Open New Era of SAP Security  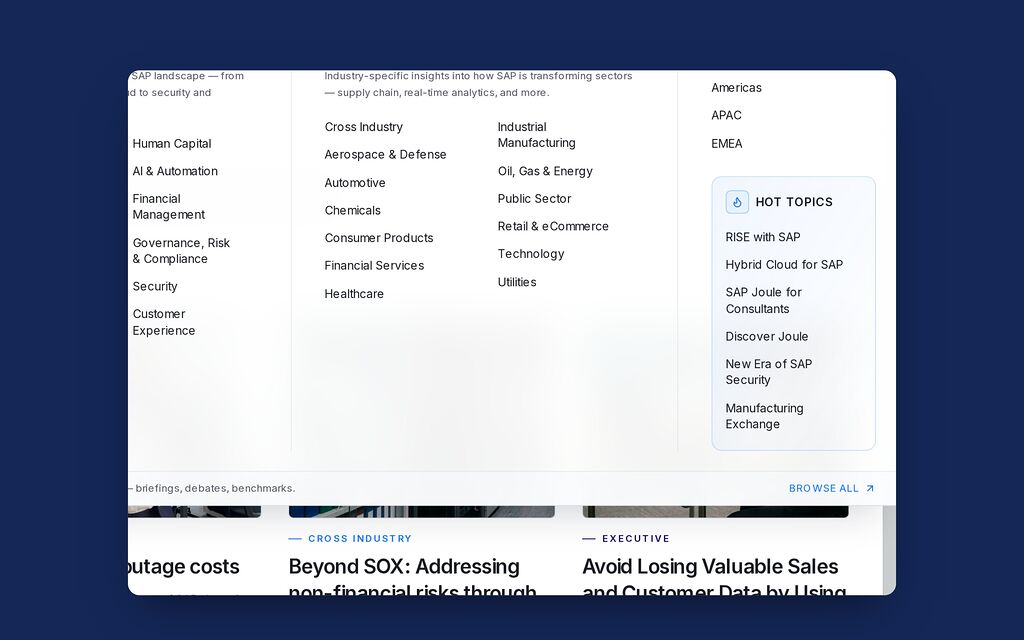tap(769, 372)
